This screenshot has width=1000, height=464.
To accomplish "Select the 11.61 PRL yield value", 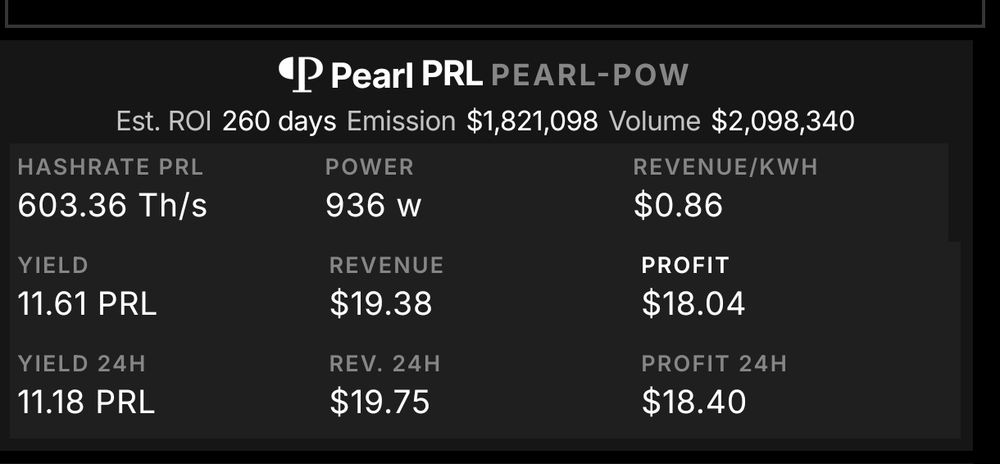I will click(87, 304).
